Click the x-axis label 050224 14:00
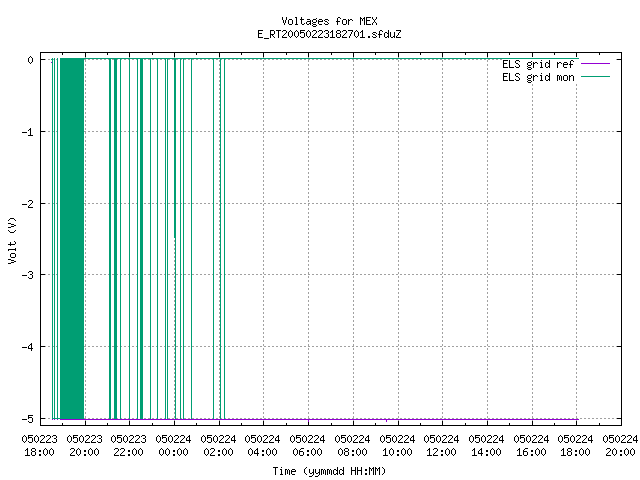The height and width of the screenshot is (480, 640). (x=486, y=446)
